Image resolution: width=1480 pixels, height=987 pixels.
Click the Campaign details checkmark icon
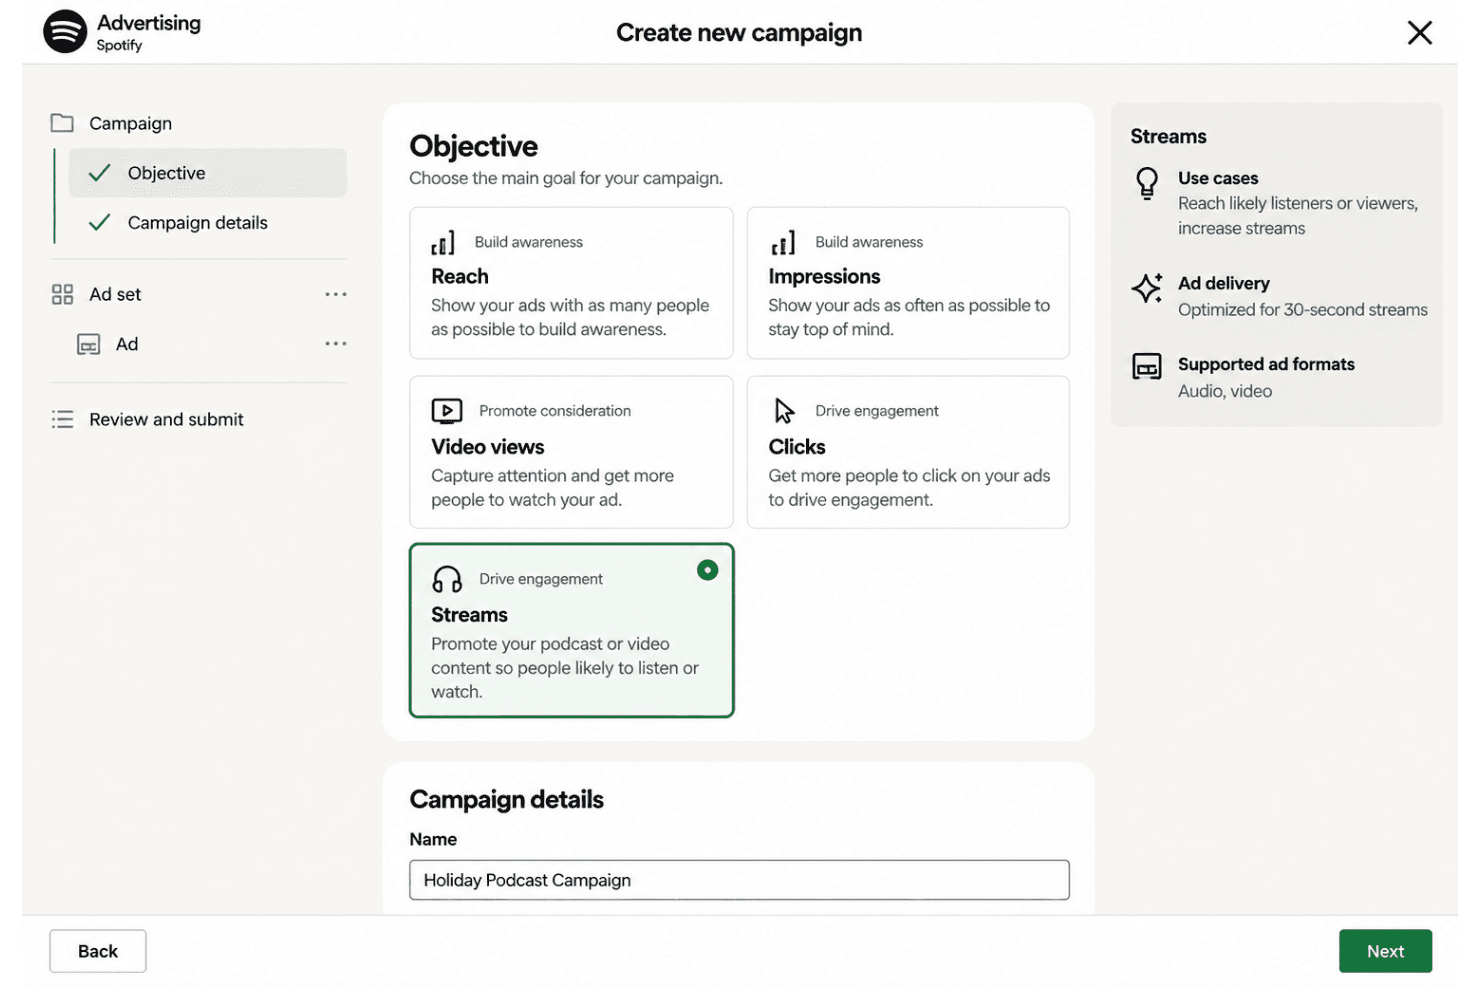coord(99,223)
